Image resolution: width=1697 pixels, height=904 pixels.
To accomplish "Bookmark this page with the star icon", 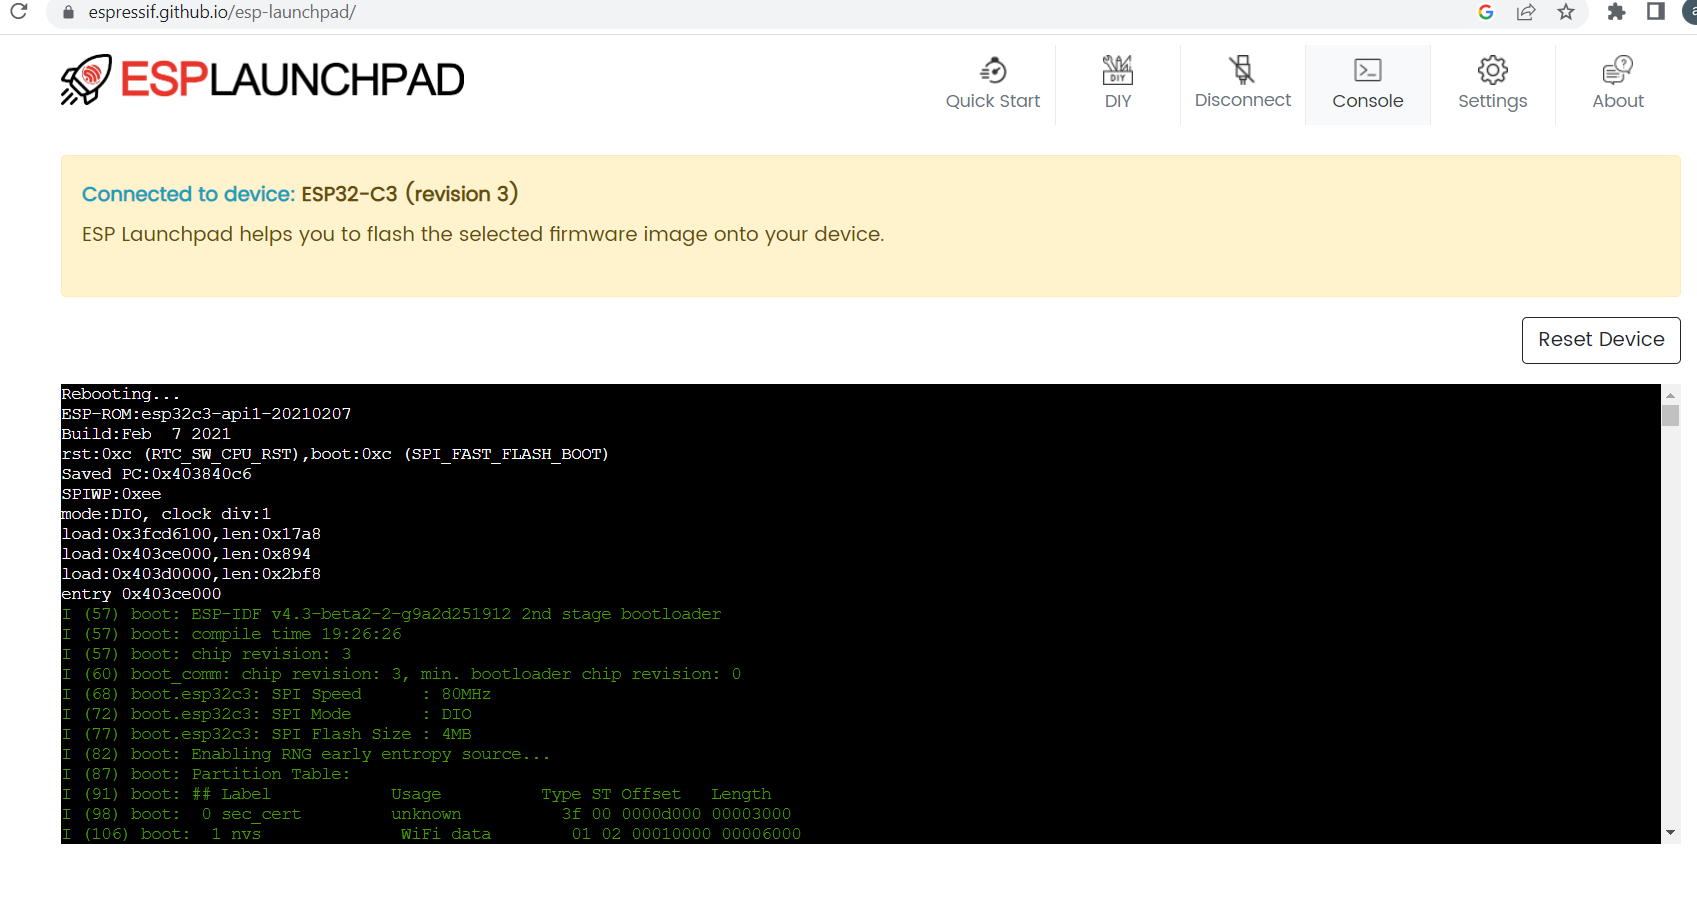I will (1566, 12).
